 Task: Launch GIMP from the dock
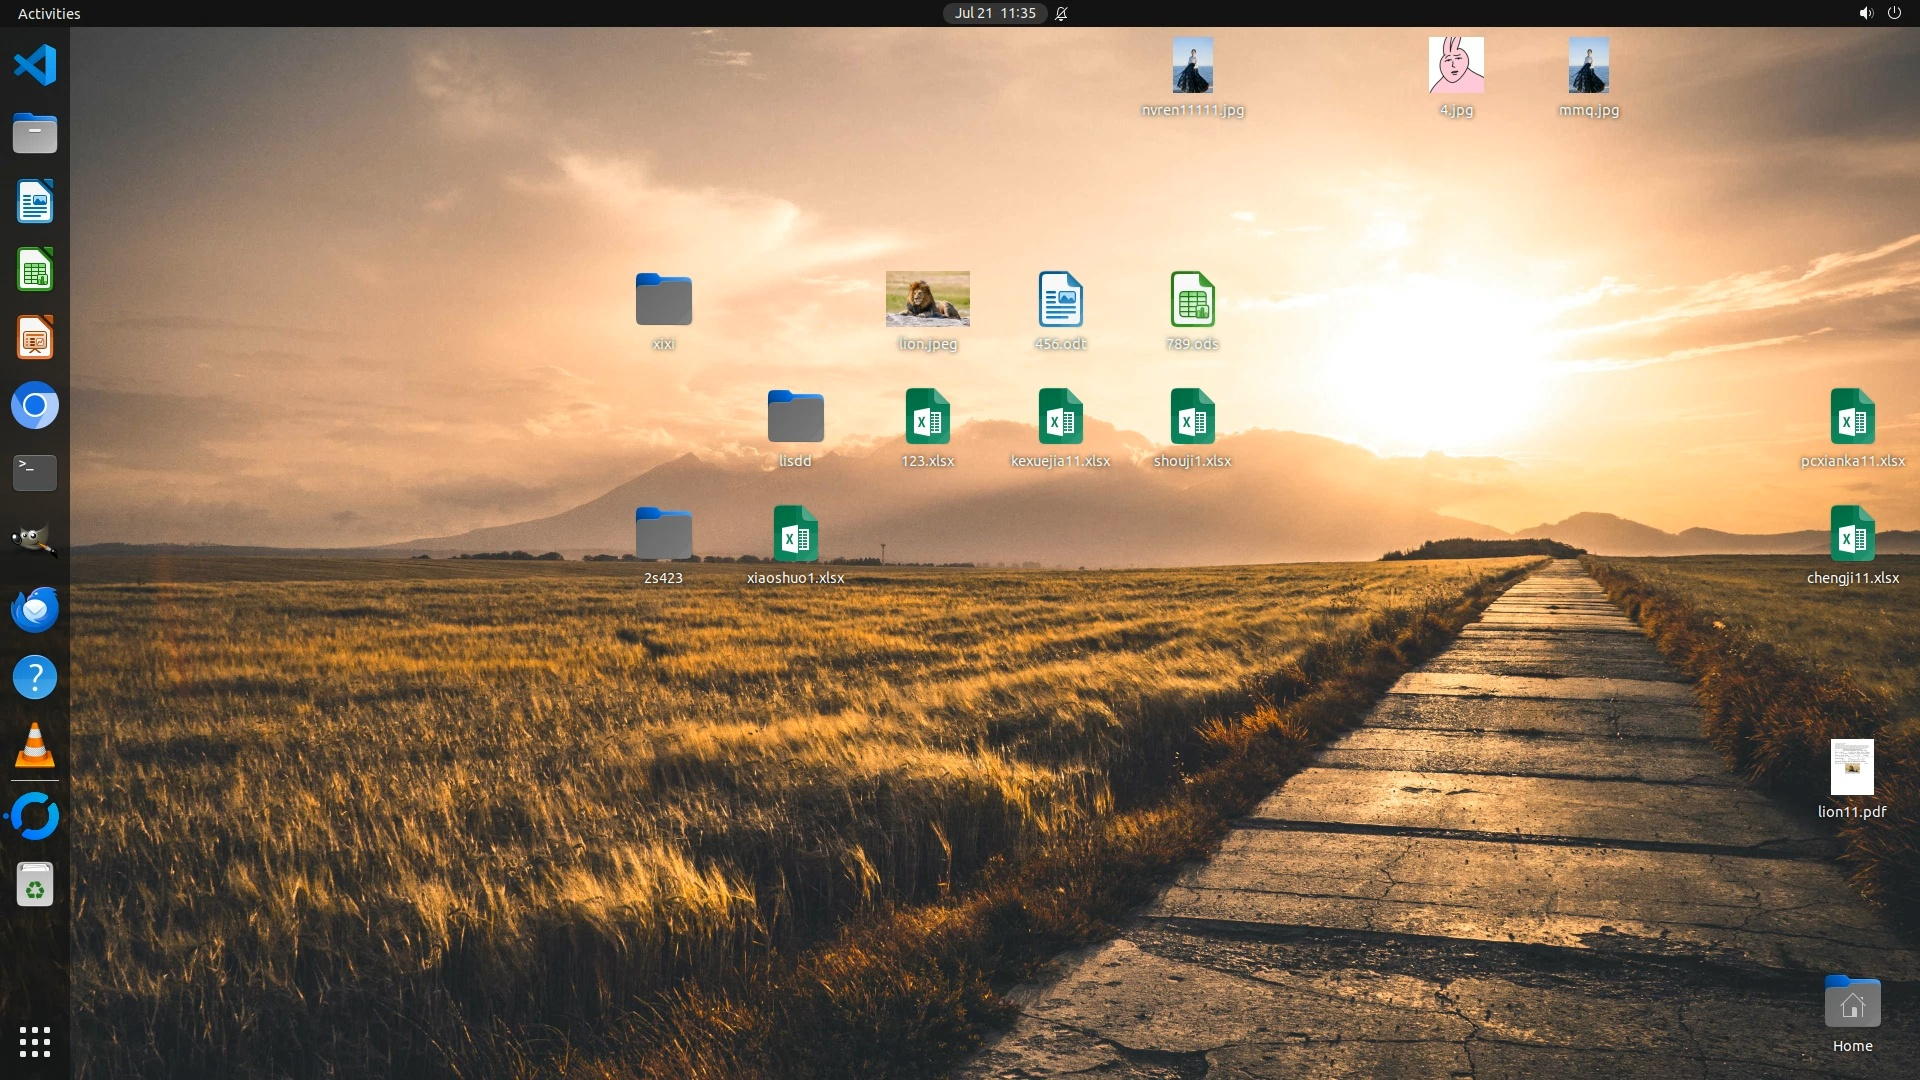tap(35, 541)
